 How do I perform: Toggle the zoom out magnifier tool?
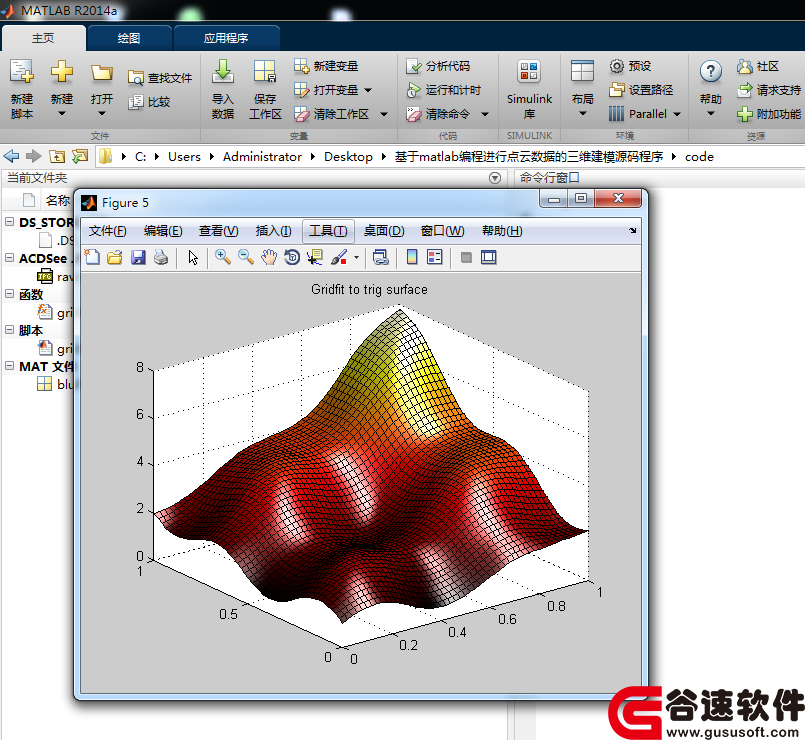click(x=246, y=257)
